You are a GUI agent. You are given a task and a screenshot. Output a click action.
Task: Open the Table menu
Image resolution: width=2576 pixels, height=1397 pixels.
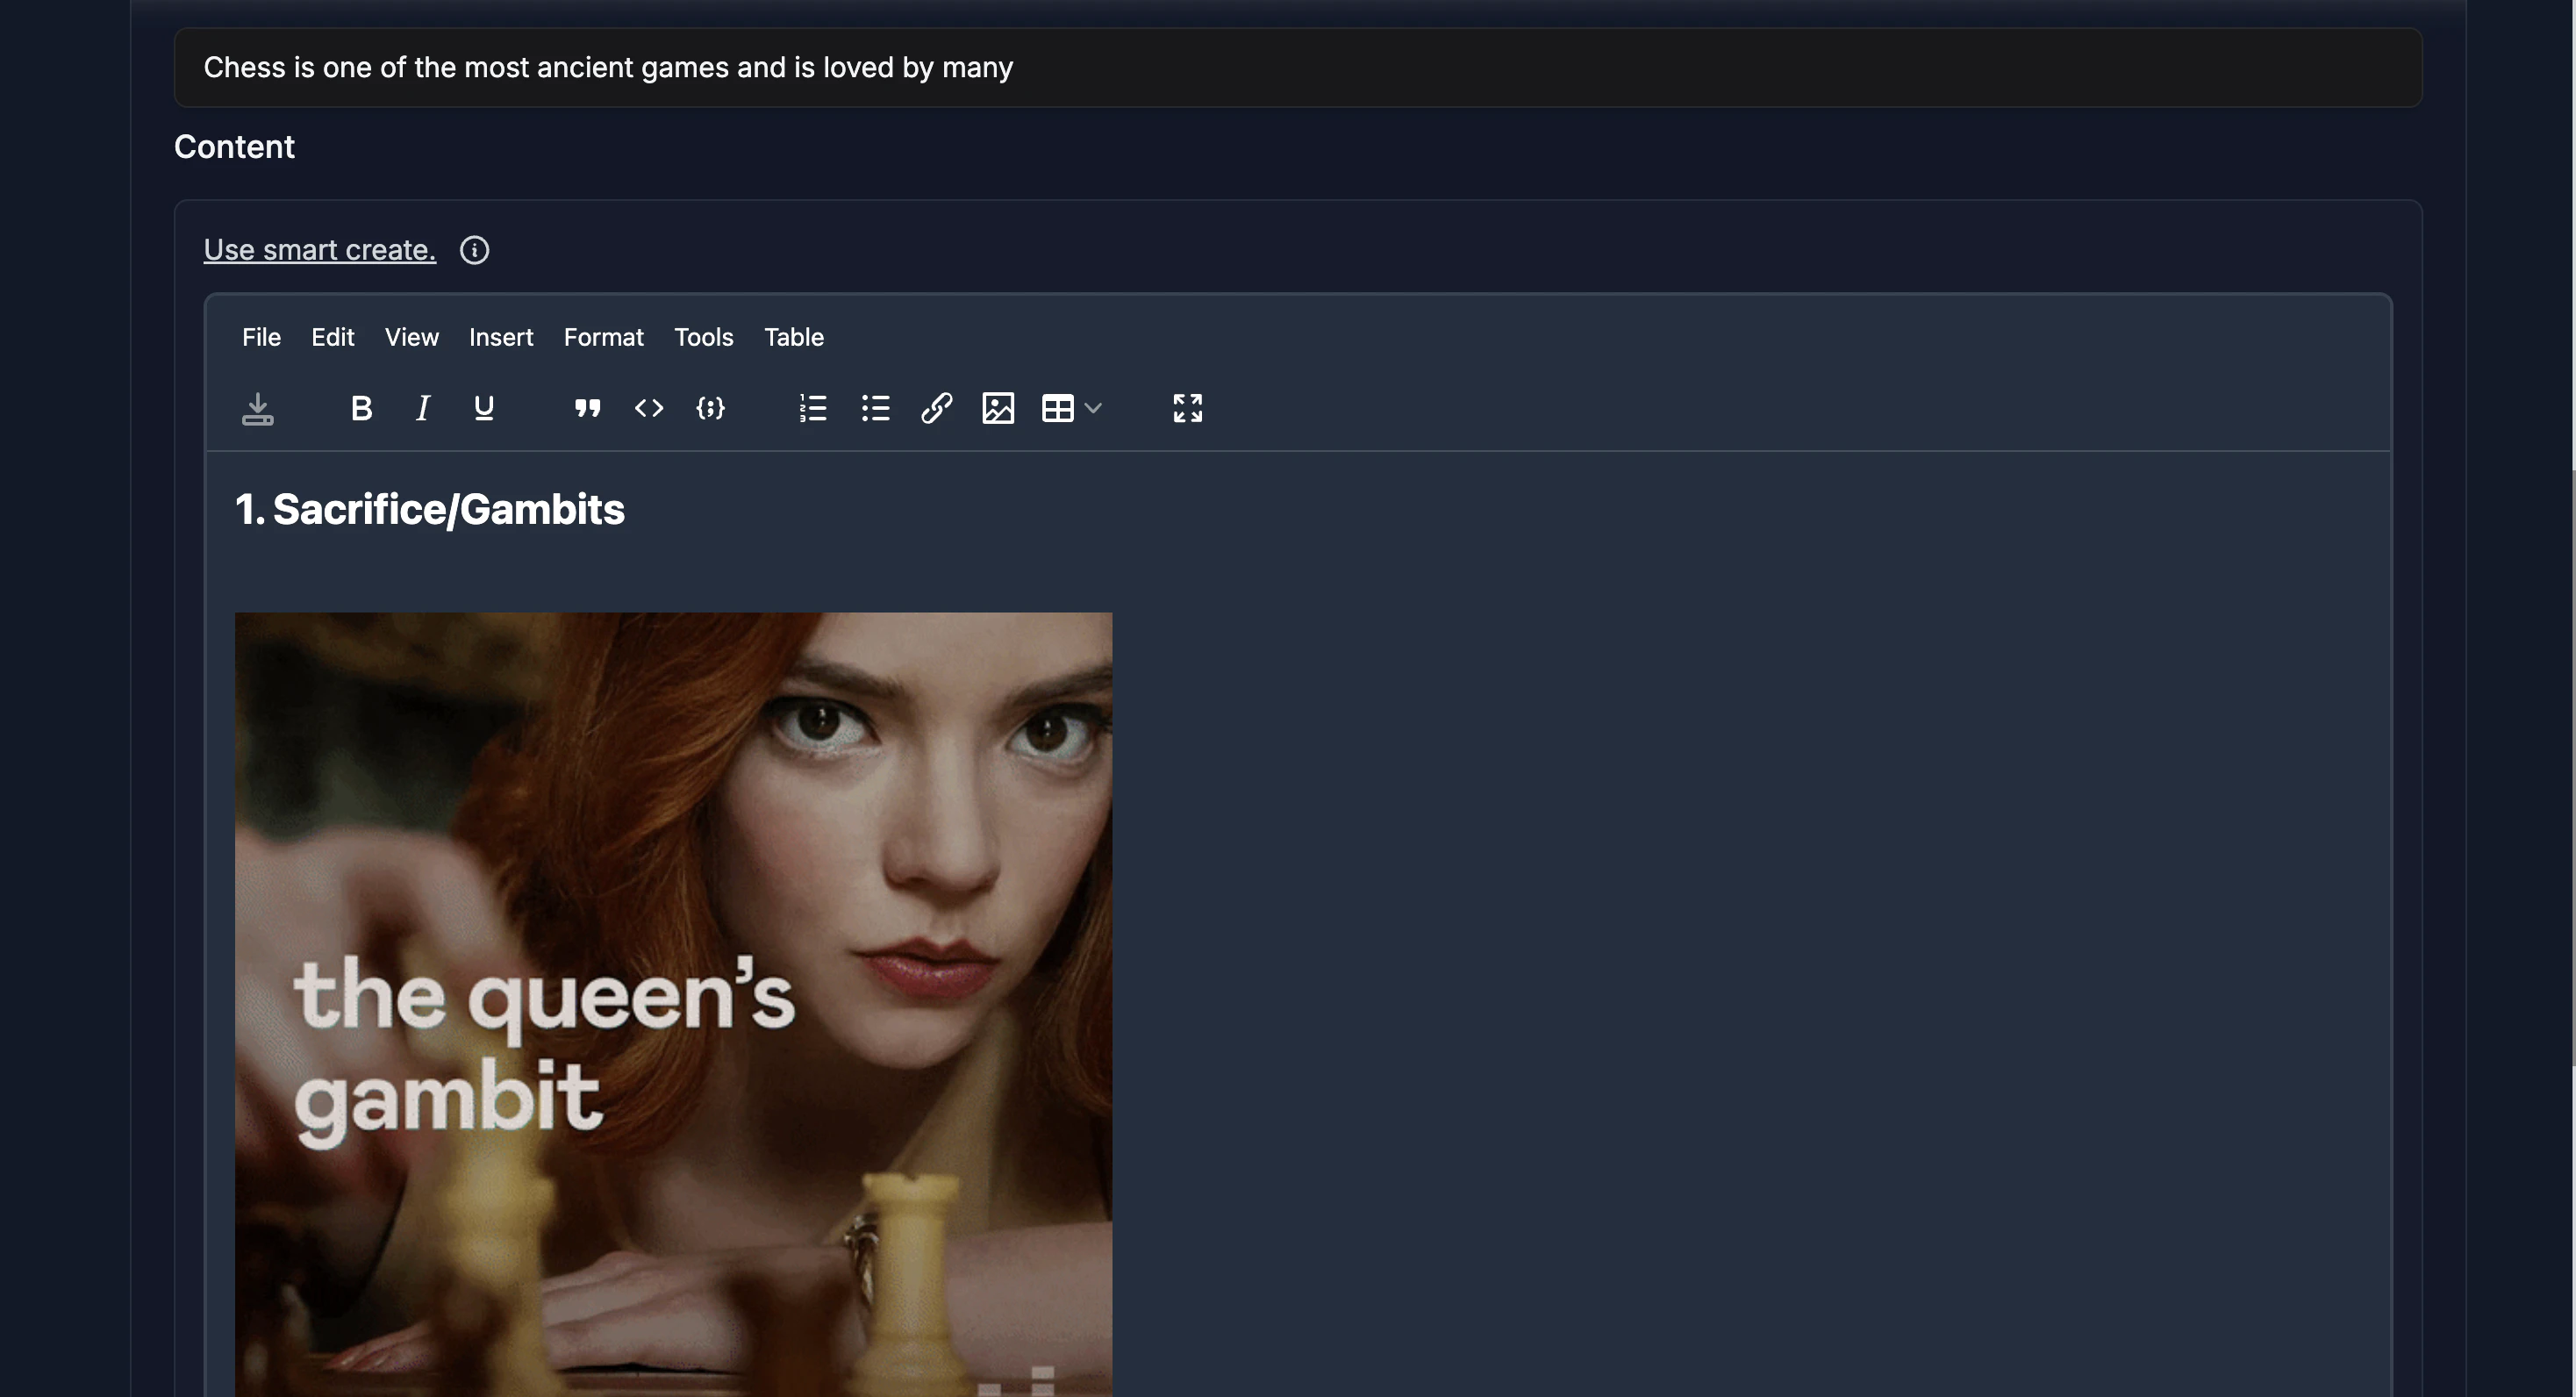tap(793, 337)
